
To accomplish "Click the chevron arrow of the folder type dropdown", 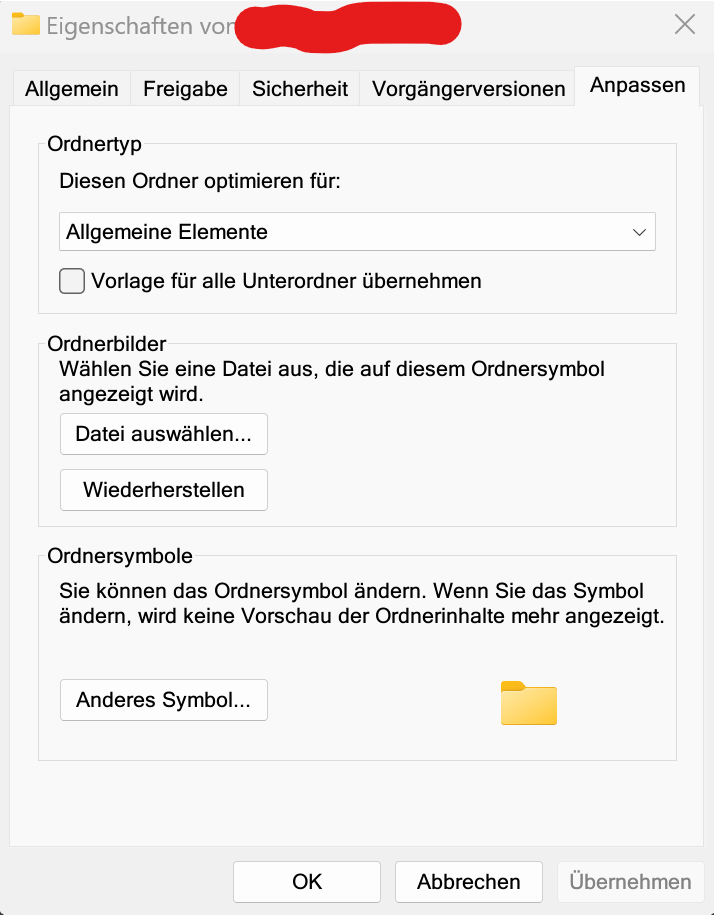I will pos(640,232).
